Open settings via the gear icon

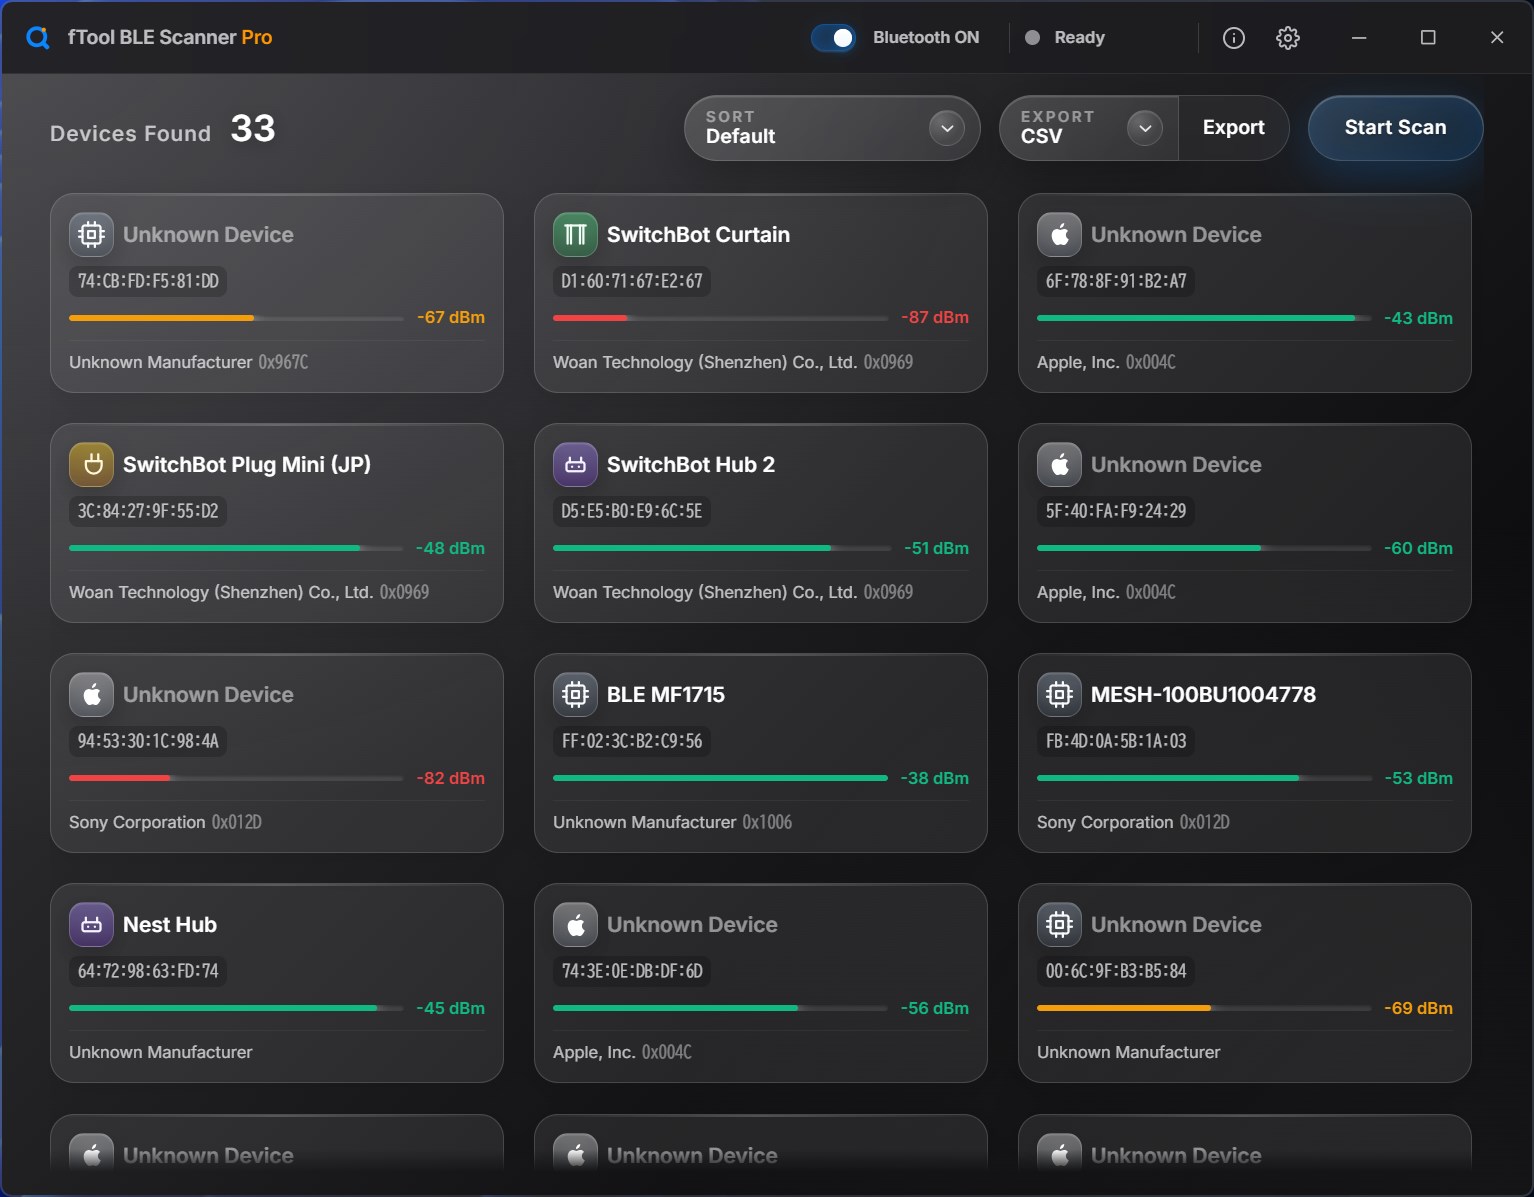click(1288, 38)
